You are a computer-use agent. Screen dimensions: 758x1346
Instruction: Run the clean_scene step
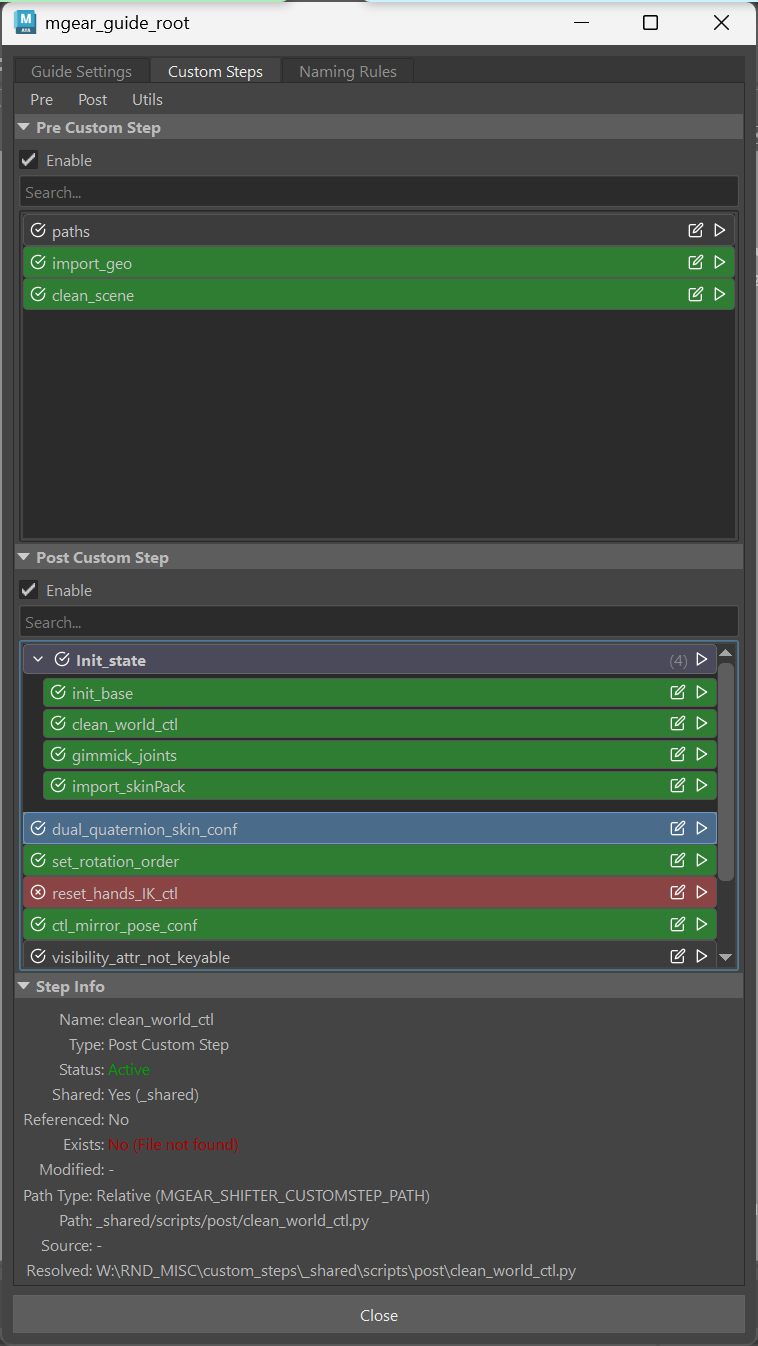click(x=719, y=295)
